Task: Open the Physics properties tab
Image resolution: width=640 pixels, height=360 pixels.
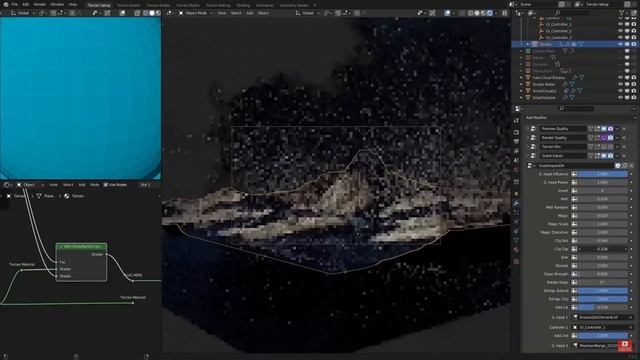Action: point(516,222)
